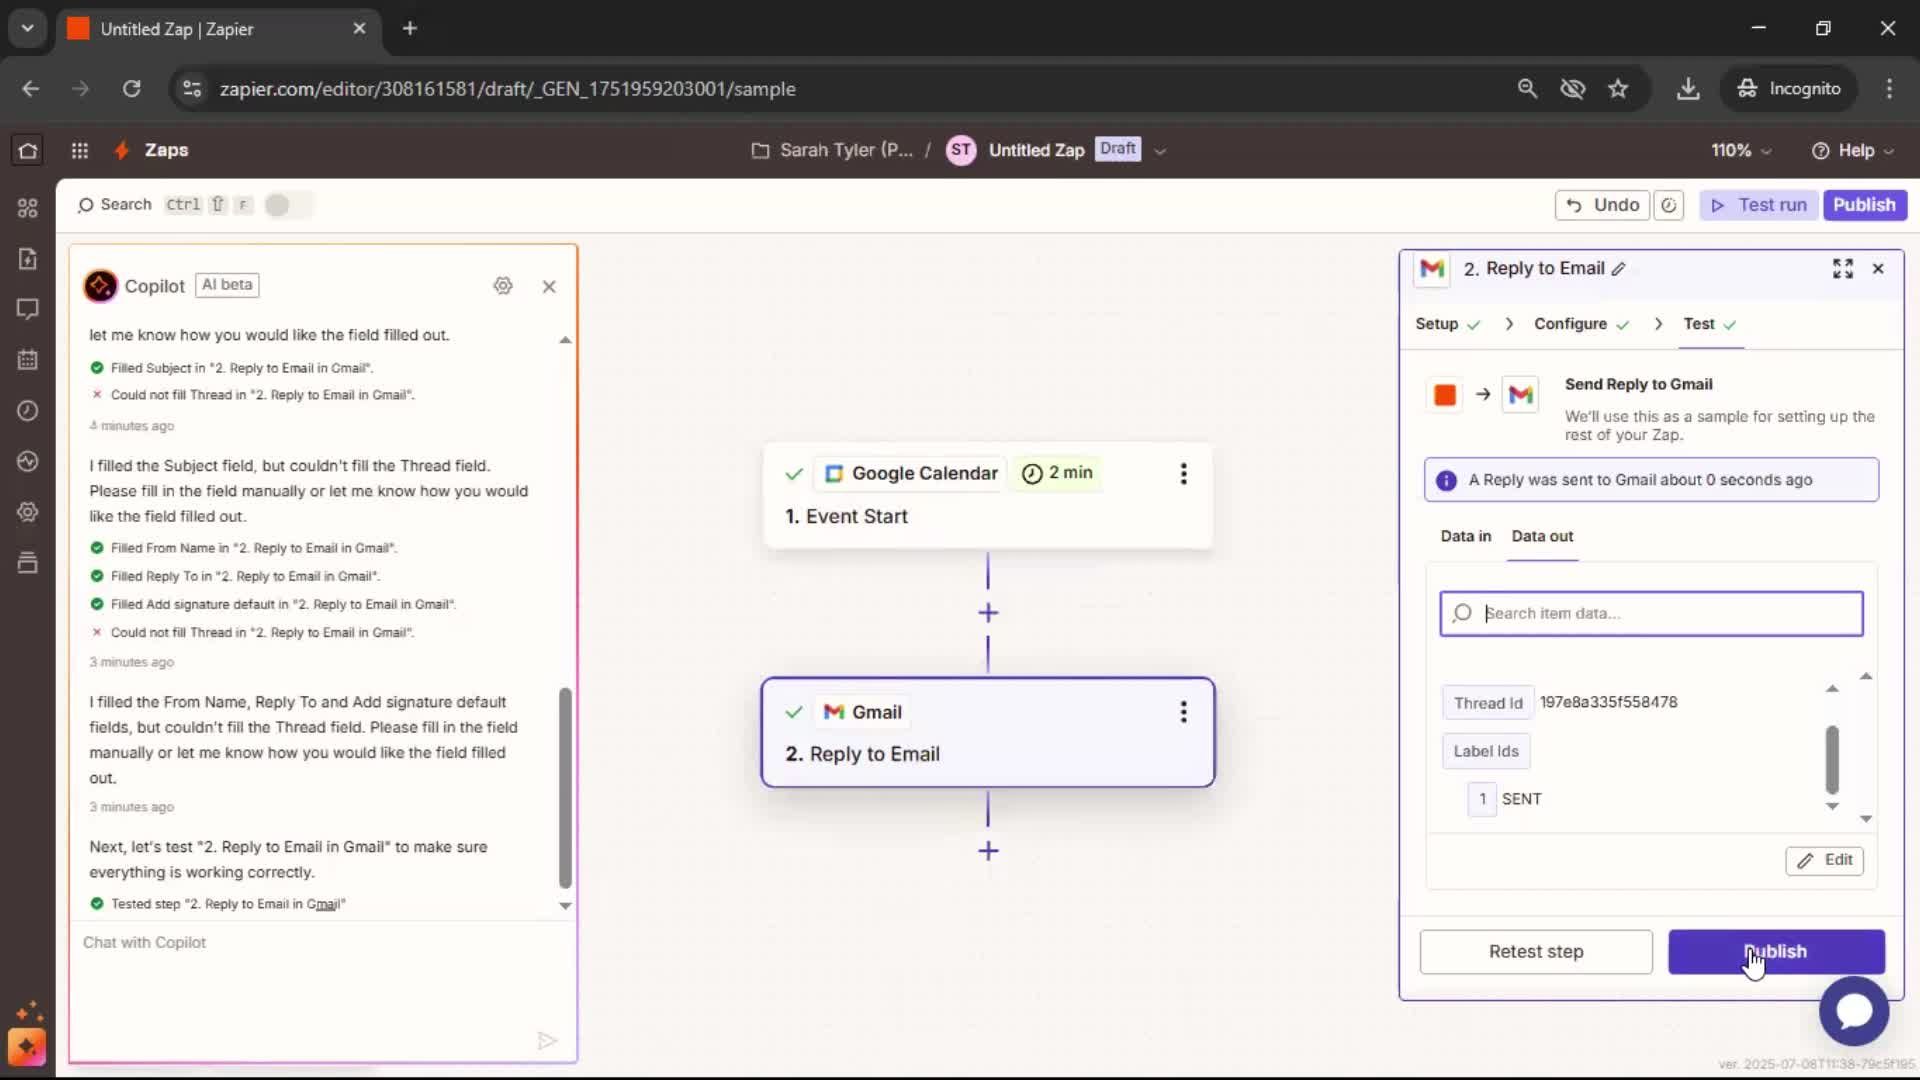Open the sidebar file upload icon

tap(28, 259)
